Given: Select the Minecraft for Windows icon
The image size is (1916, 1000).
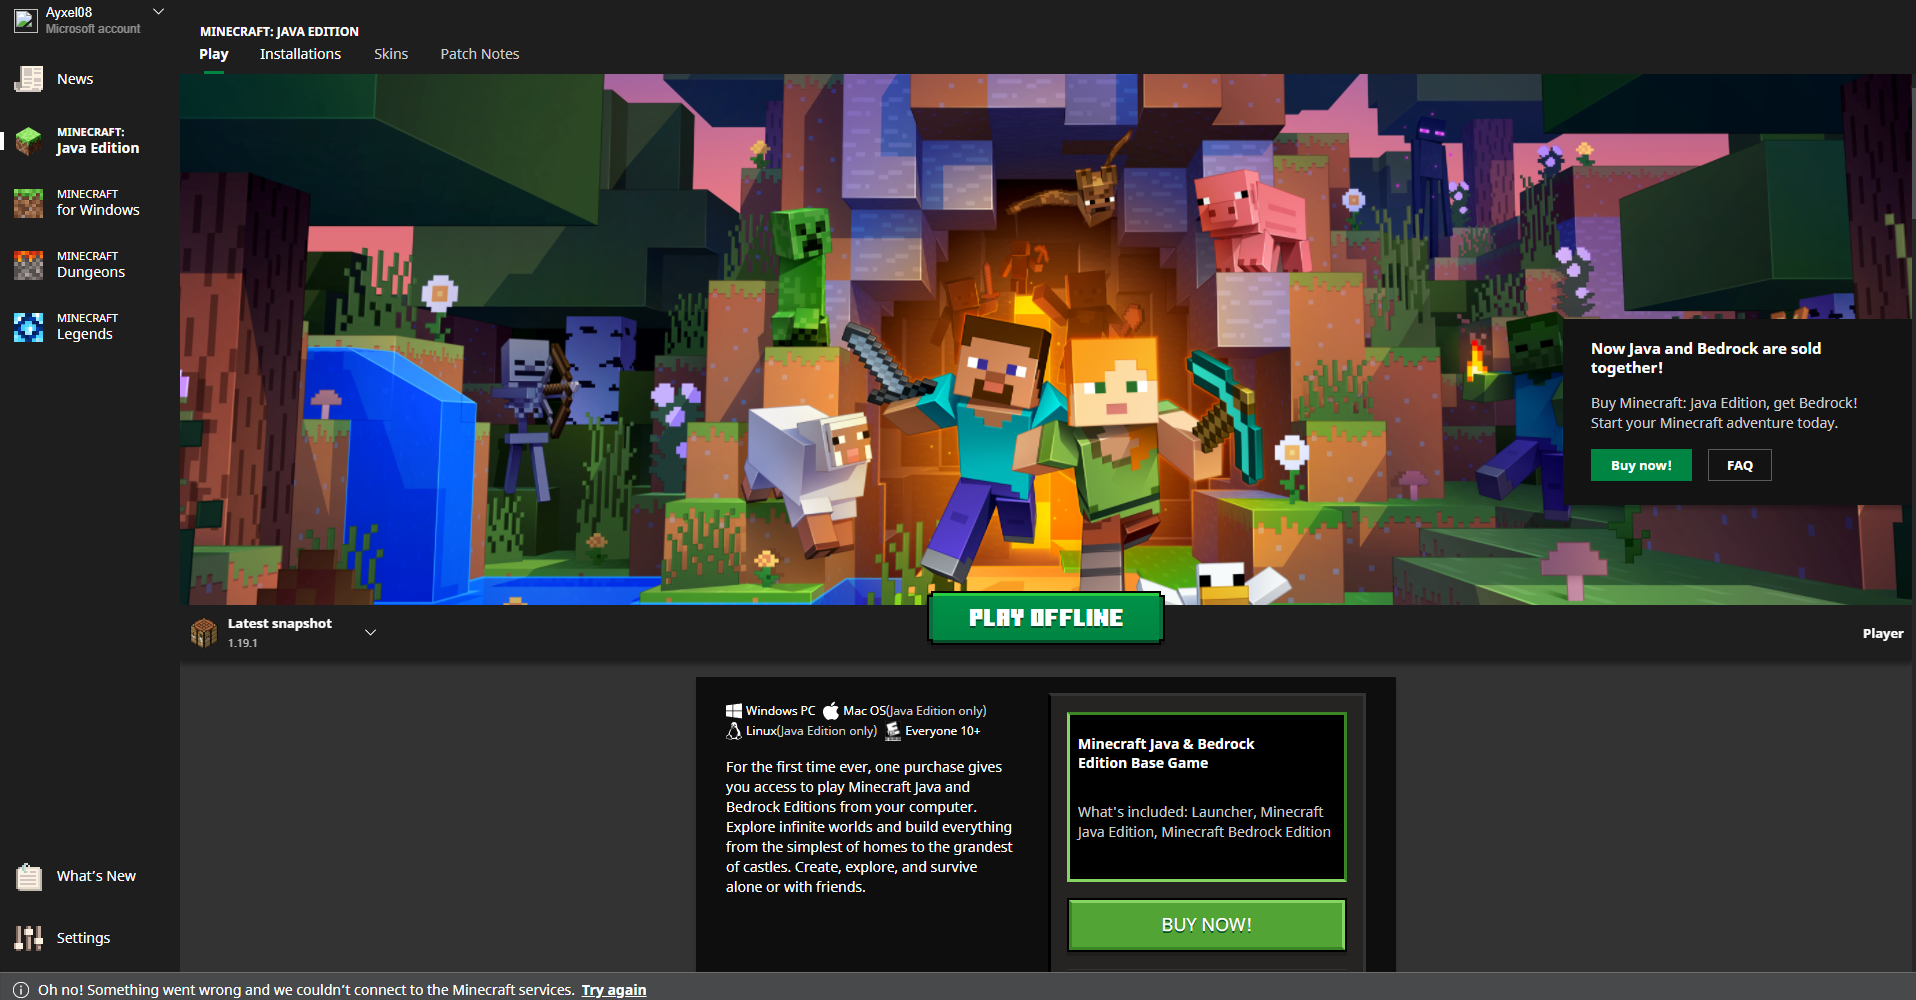Looking at the screenshot, I should tap(28, 203).
